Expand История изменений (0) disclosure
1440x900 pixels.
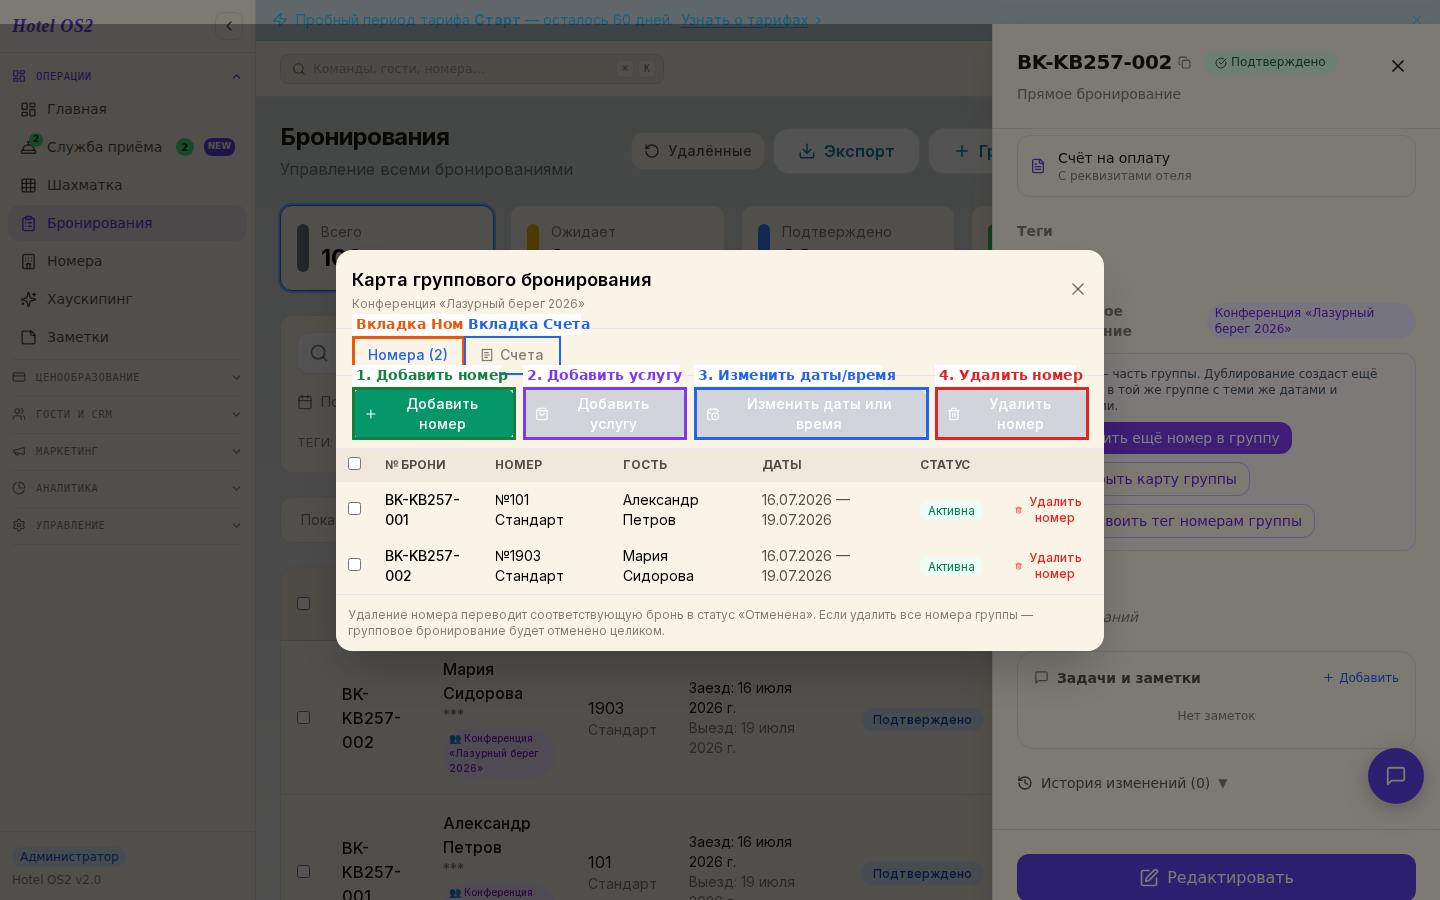point(1122,783)
